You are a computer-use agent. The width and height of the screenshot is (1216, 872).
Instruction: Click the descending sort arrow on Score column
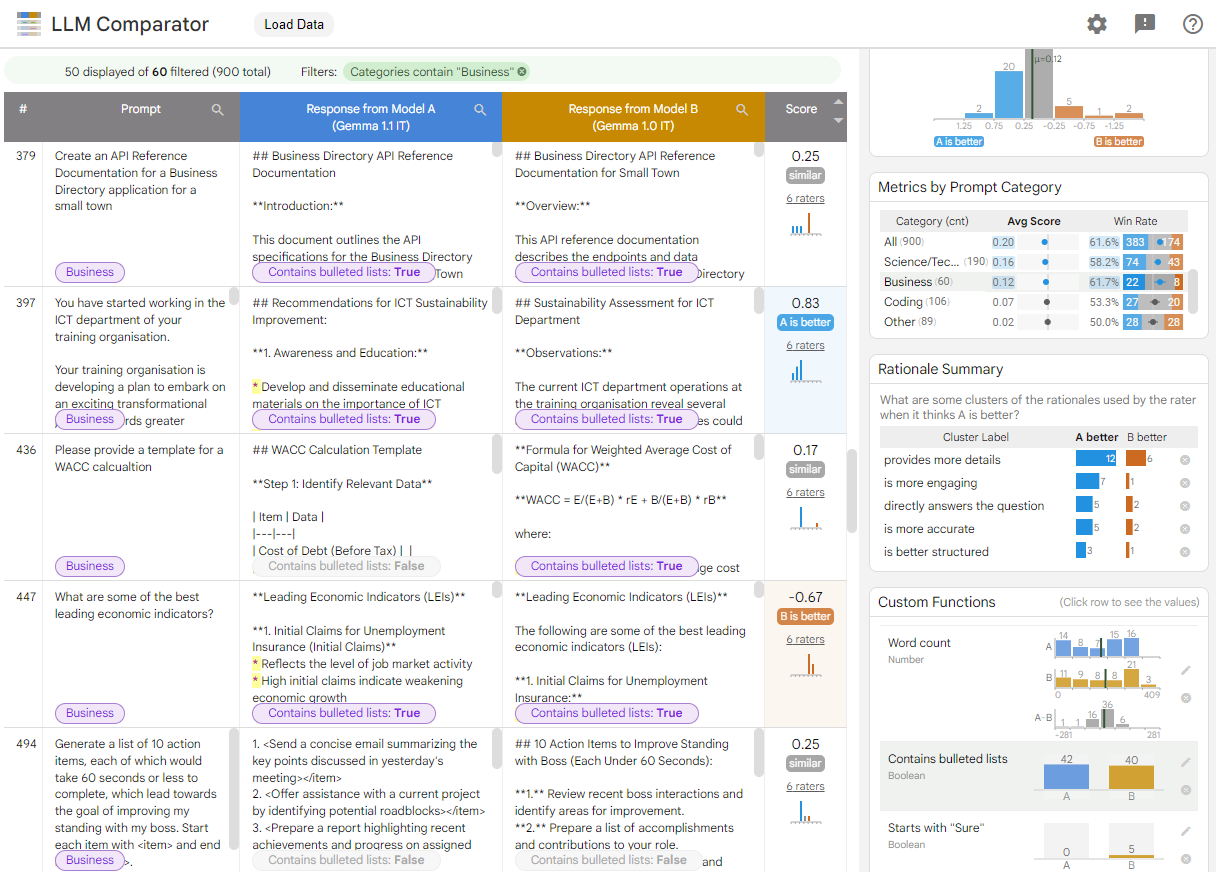[839, 120]
